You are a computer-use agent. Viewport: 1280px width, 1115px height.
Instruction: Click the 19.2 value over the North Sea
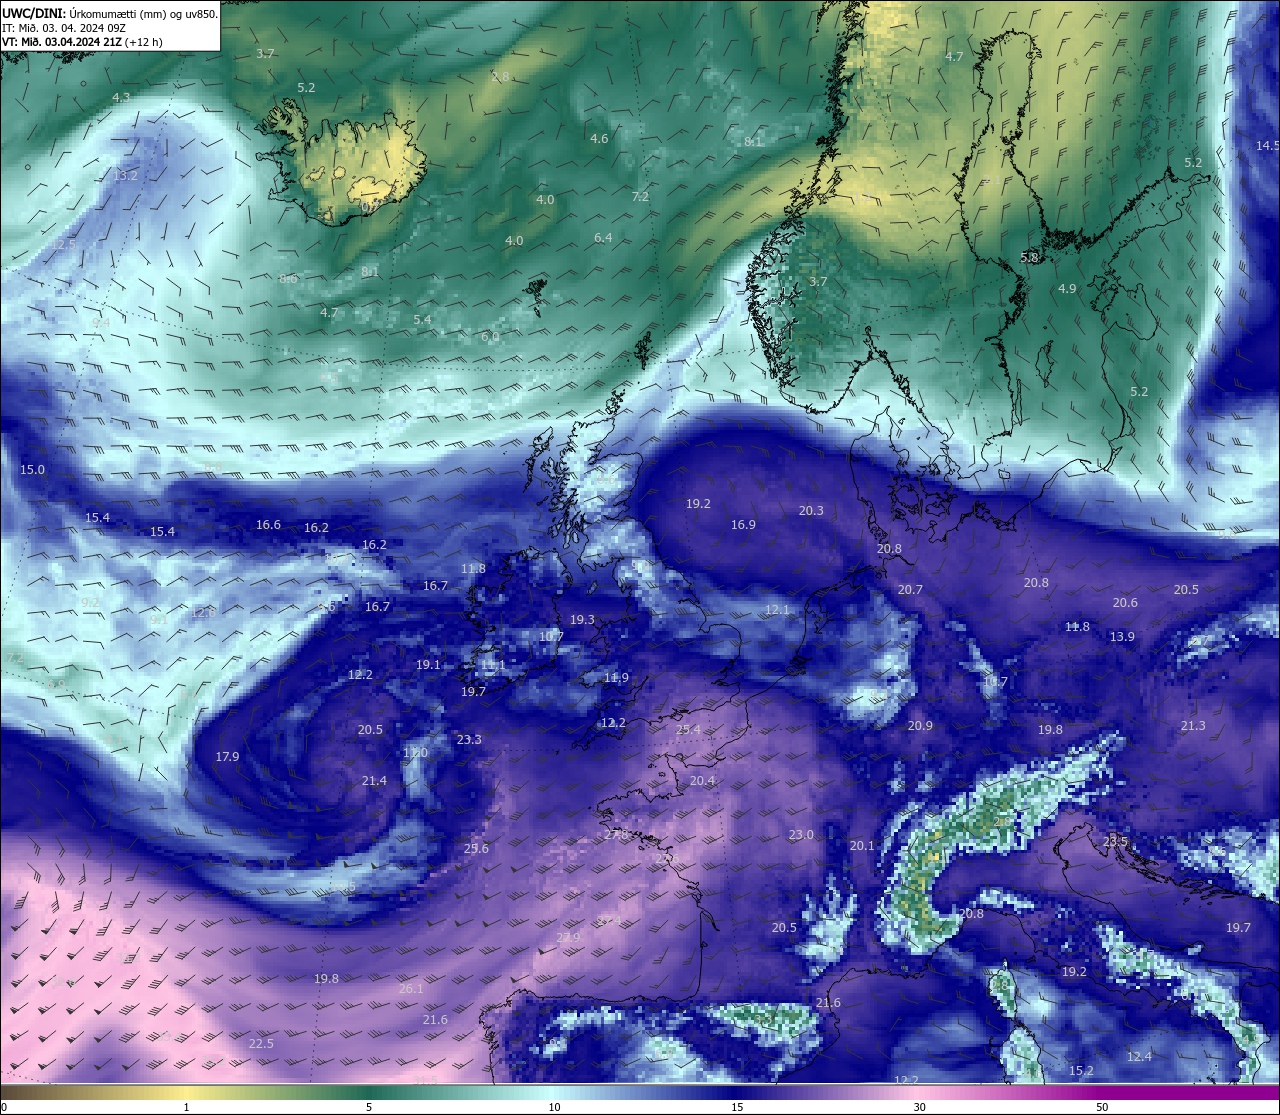click(x=698, y=503)
